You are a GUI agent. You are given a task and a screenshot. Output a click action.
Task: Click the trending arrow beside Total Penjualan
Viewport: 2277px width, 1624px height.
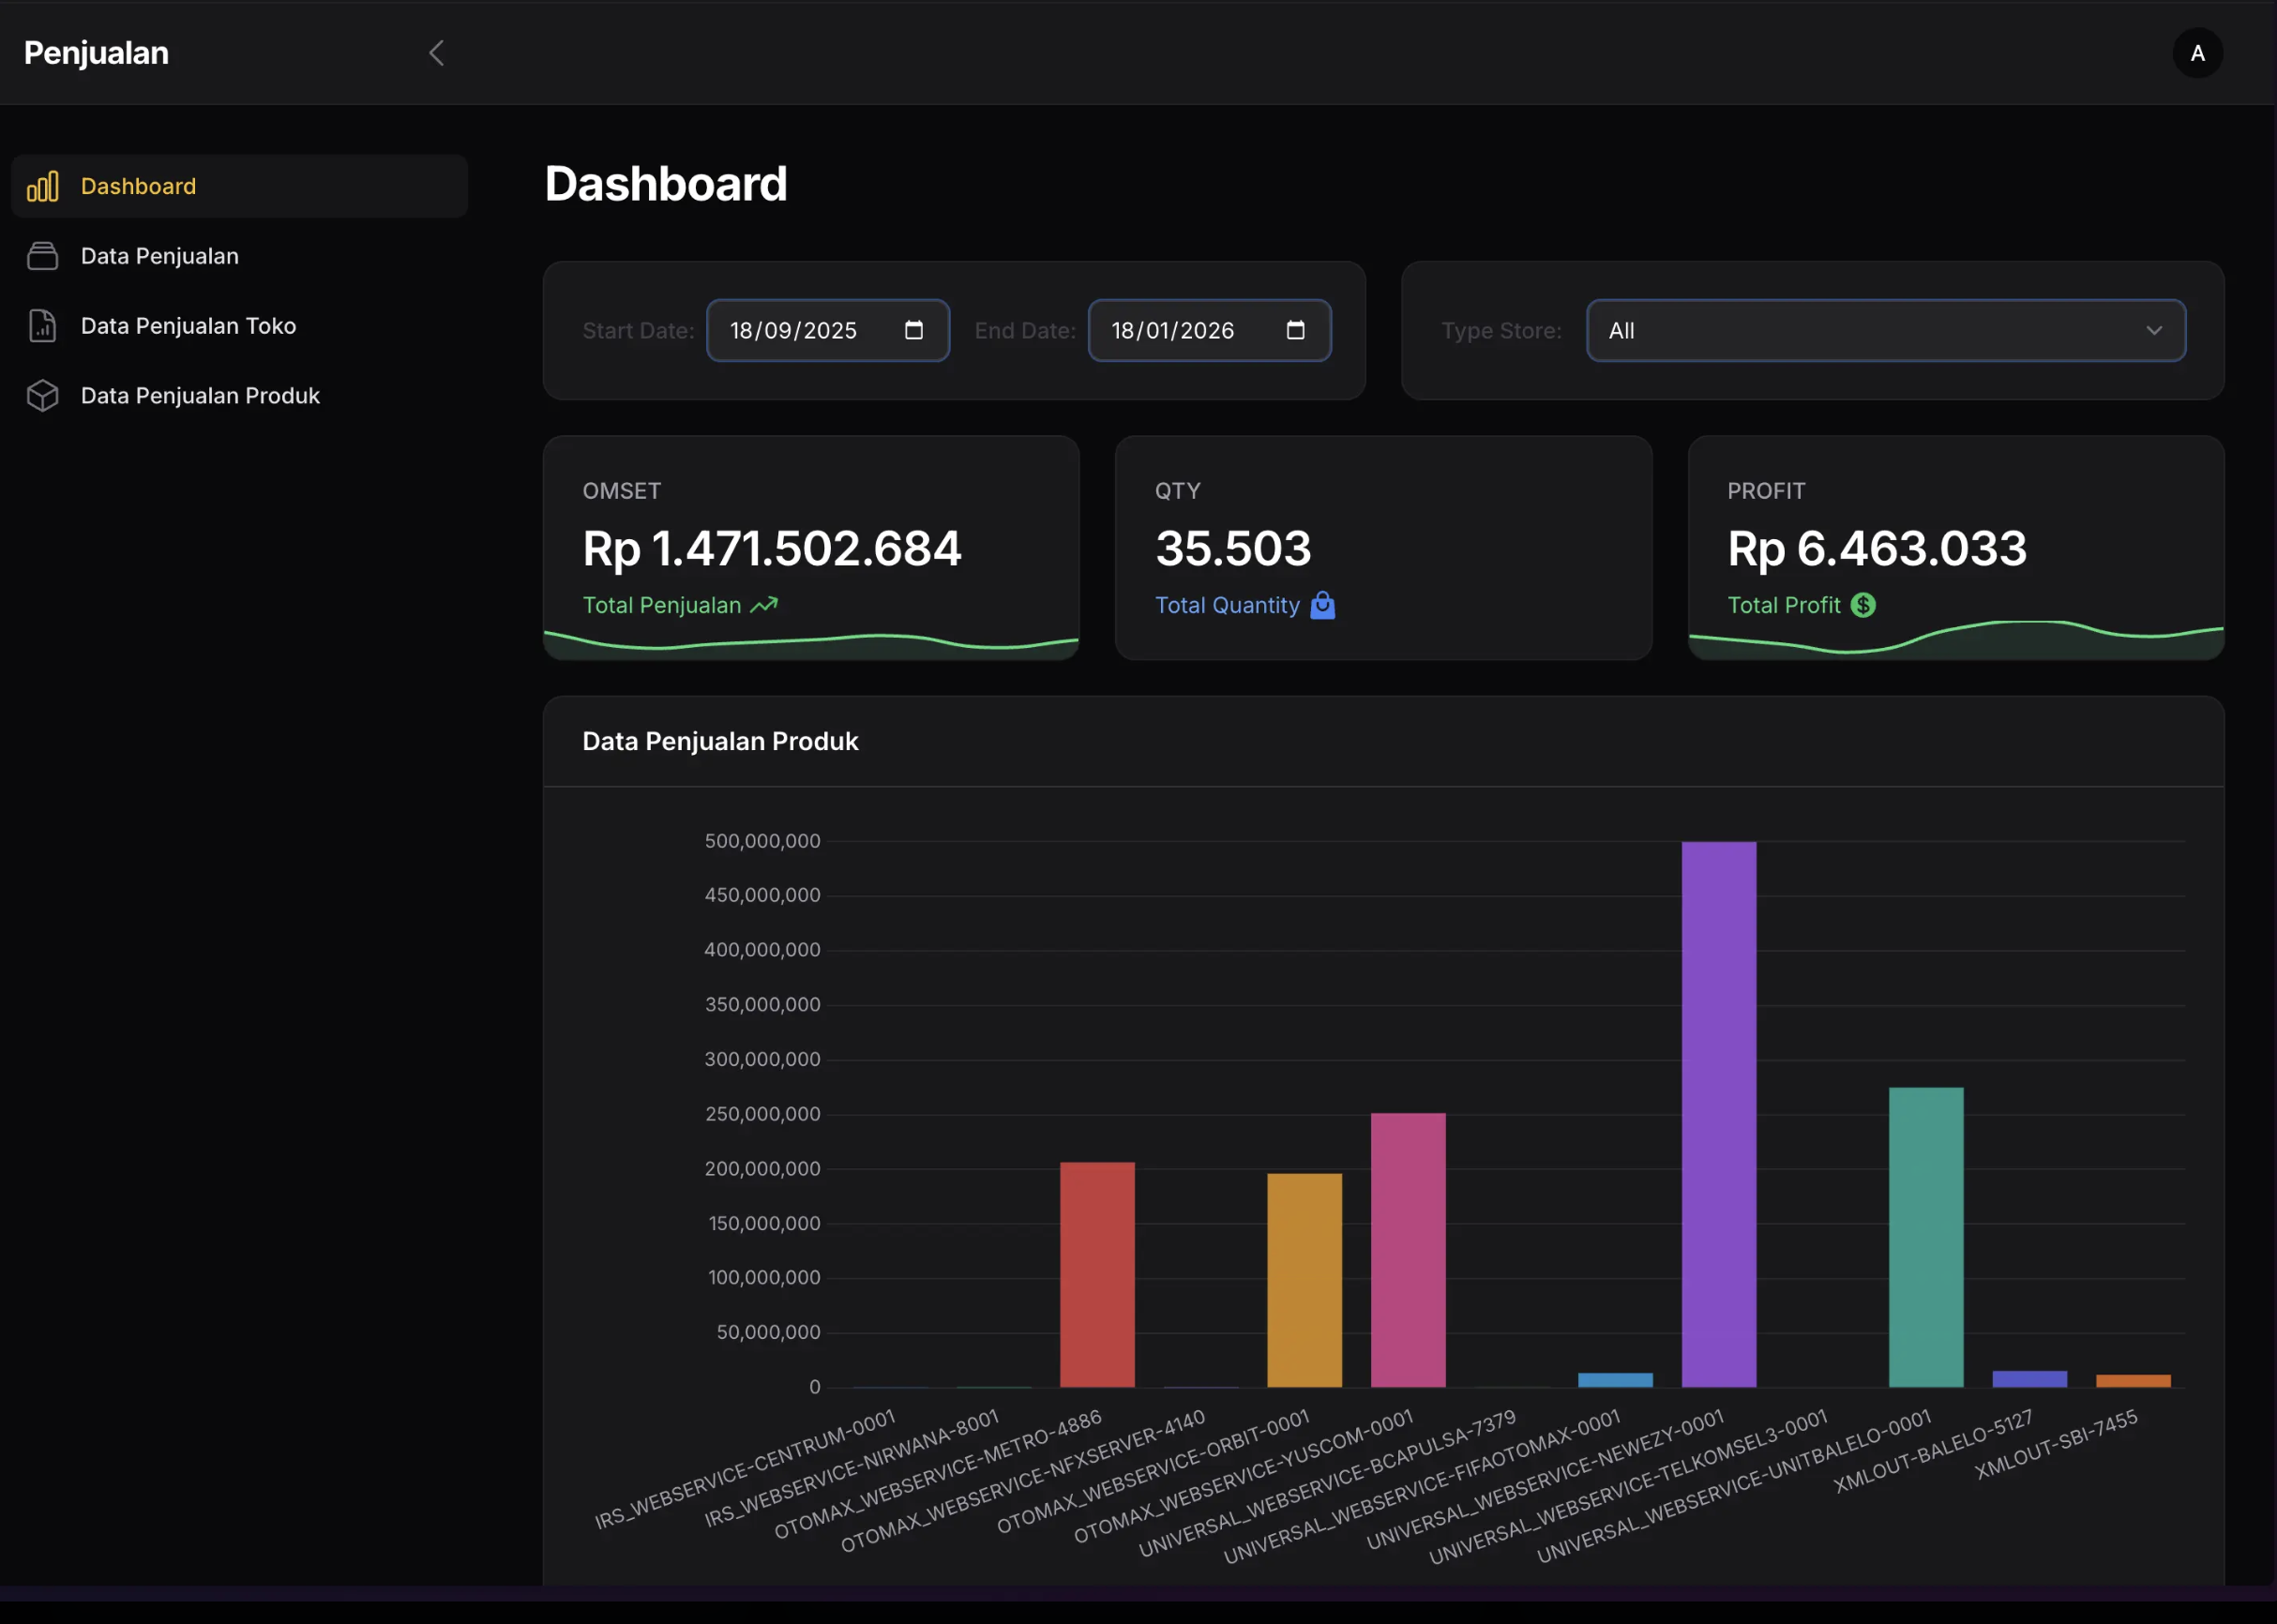click(764, 605)
